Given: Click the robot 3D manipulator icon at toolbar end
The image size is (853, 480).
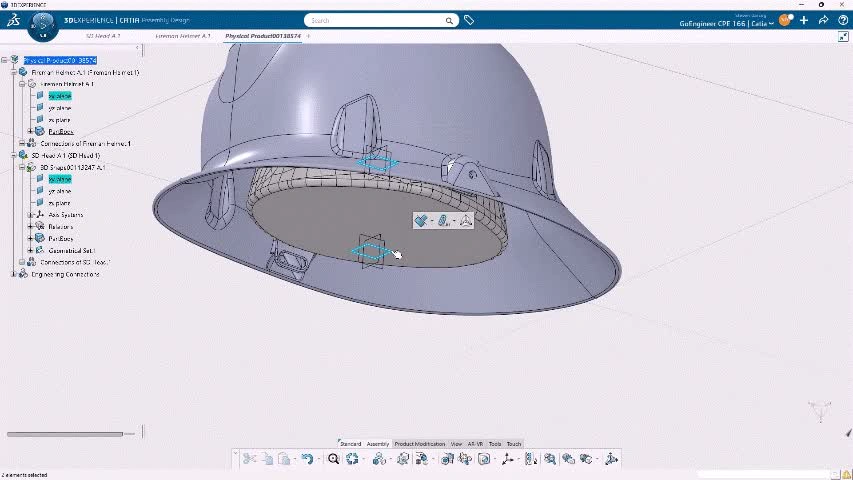Looking at the screenshot, I should [611, 459].
